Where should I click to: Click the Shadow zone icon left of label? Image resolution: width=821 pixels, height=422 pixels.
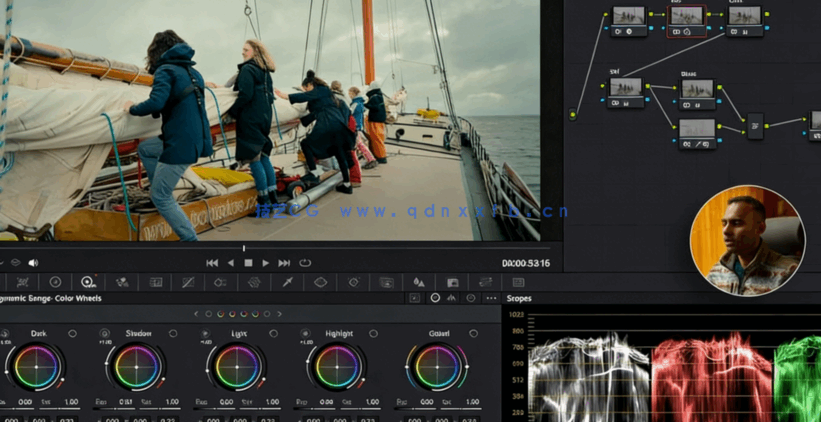point(105,334)
